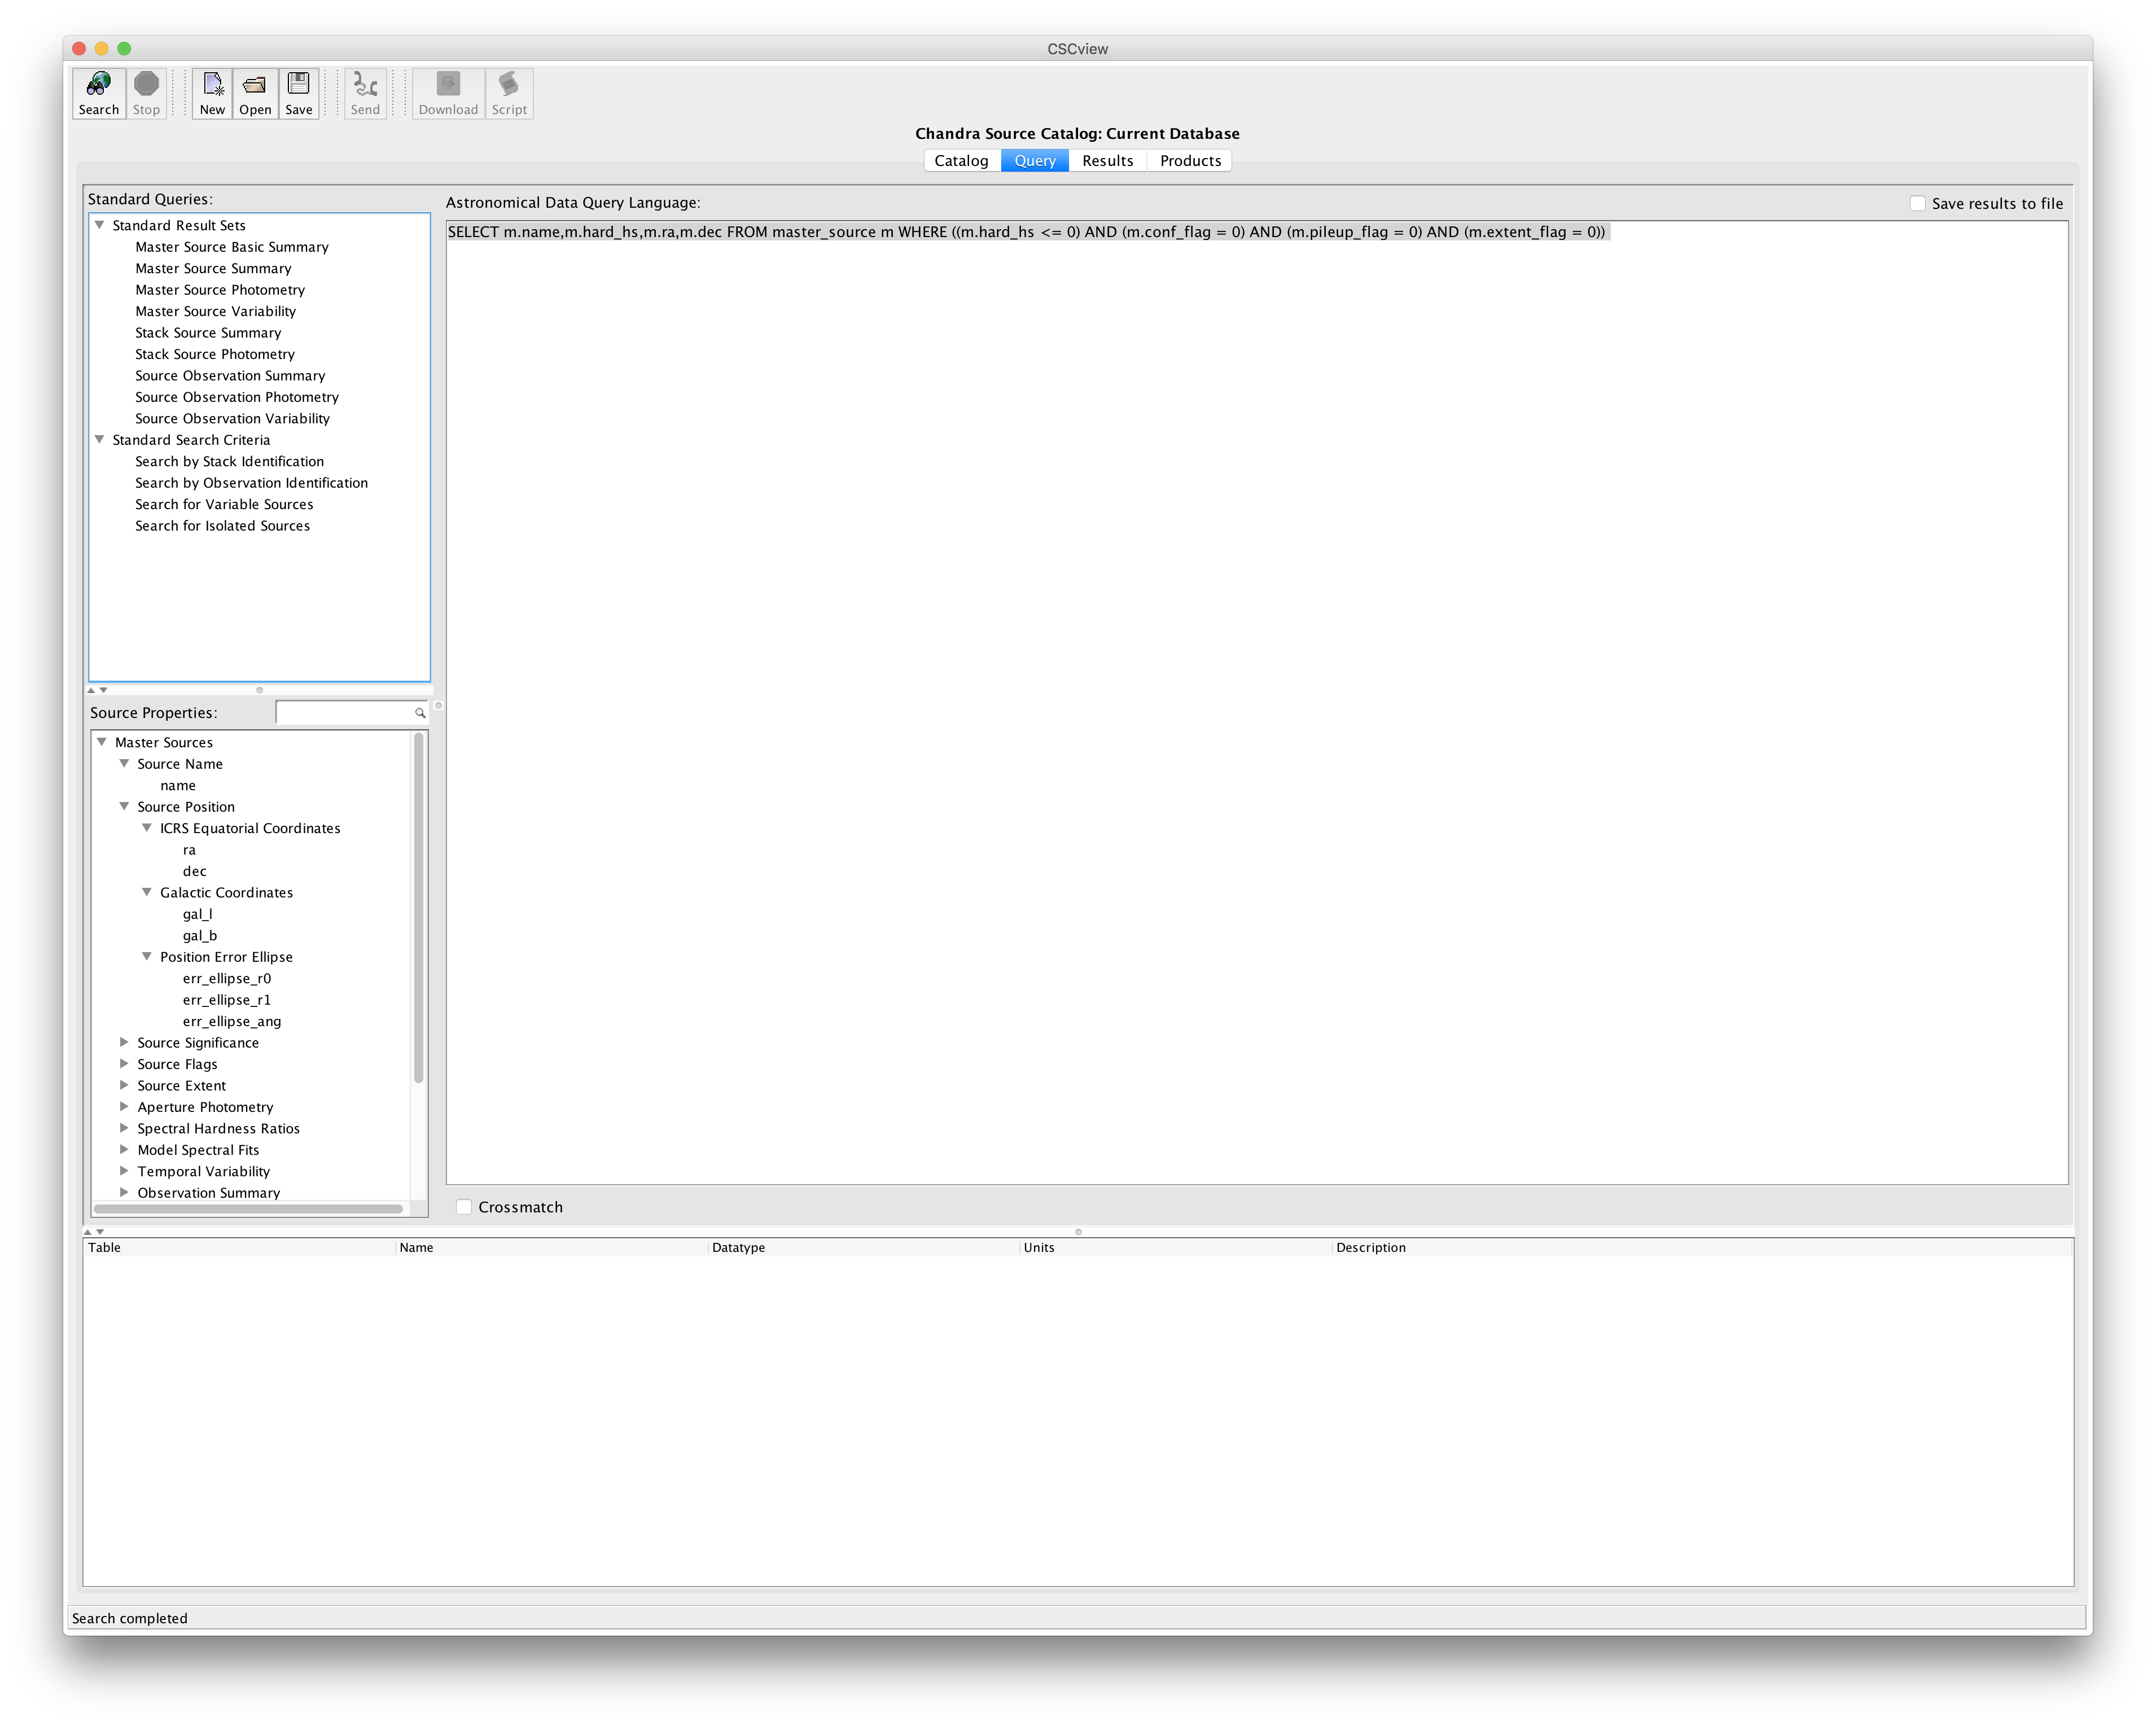Toggle the Crossmatch checkbox
This screenshot has width=2156, height=1726.
pyautogui.click(x=464, y=1207)
